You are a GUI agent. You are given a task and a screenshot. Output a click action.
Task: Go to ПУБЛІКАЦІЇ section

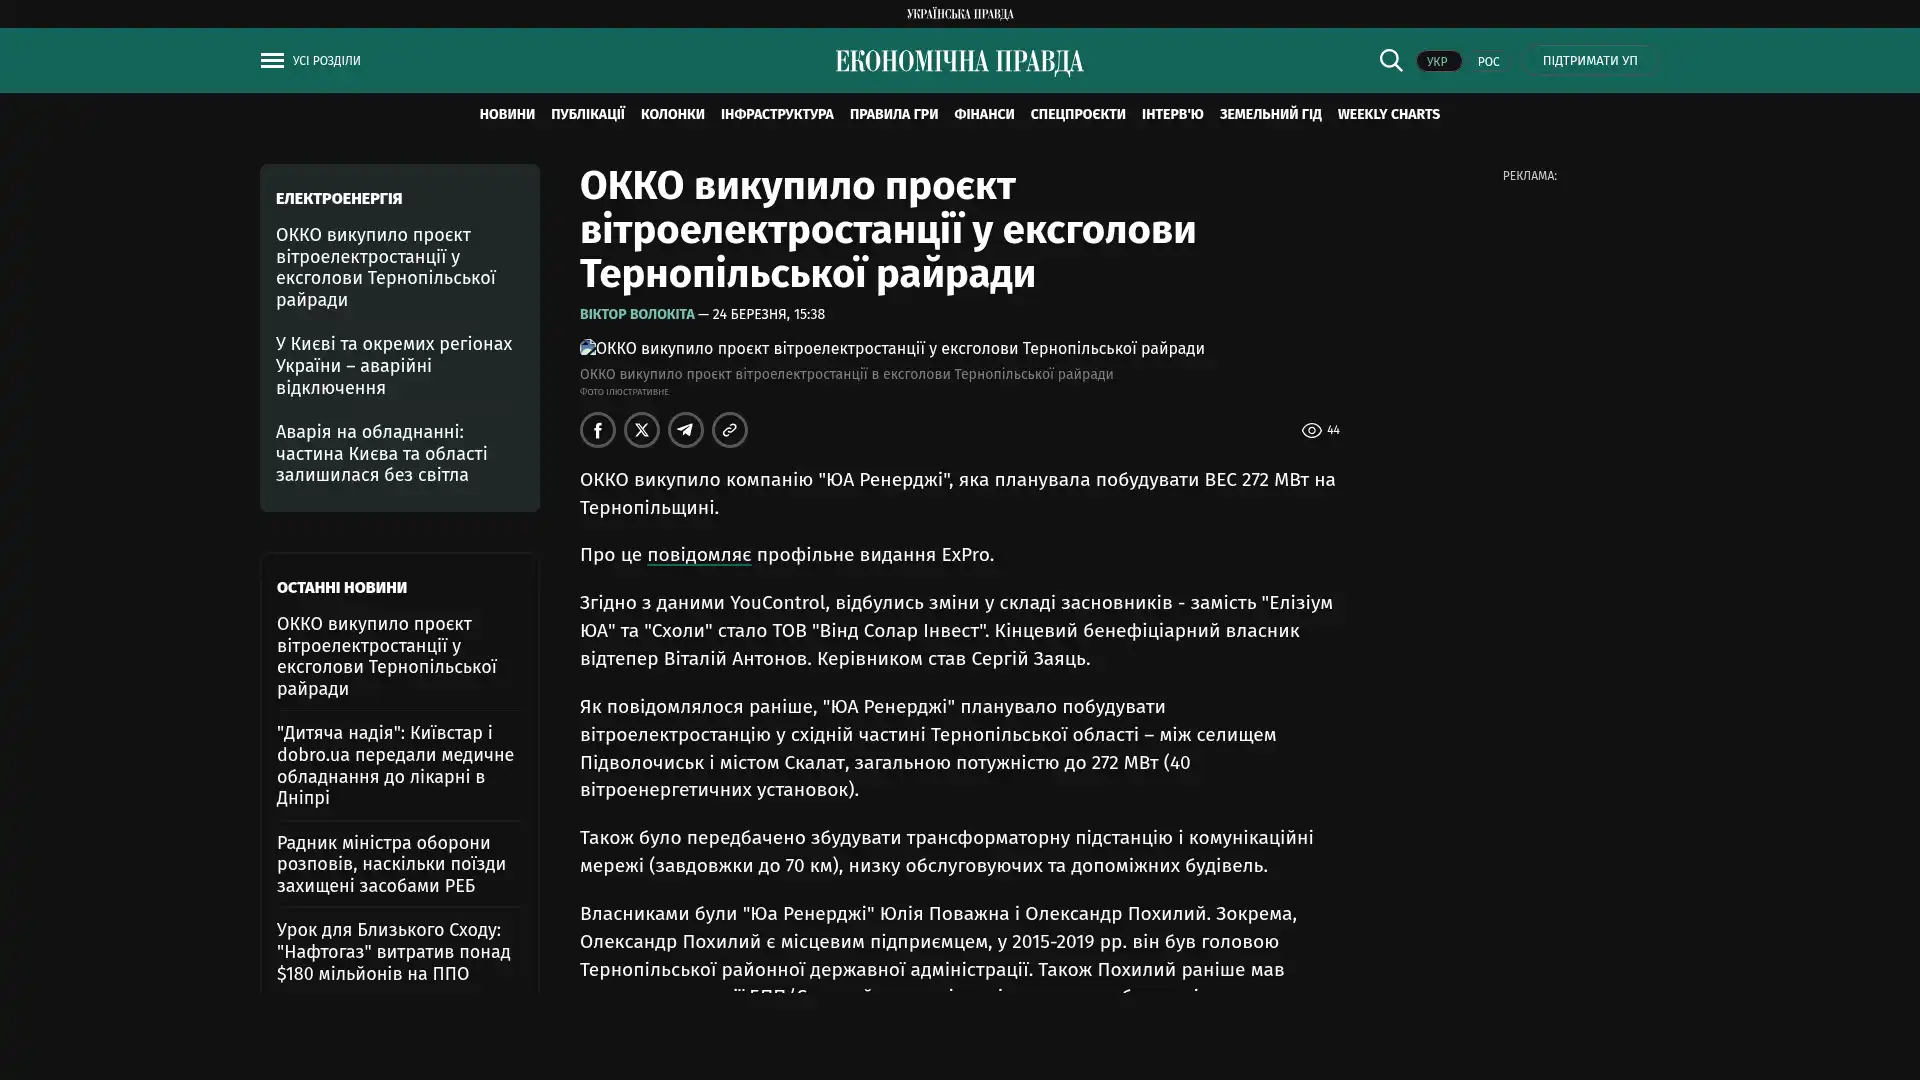588,114
